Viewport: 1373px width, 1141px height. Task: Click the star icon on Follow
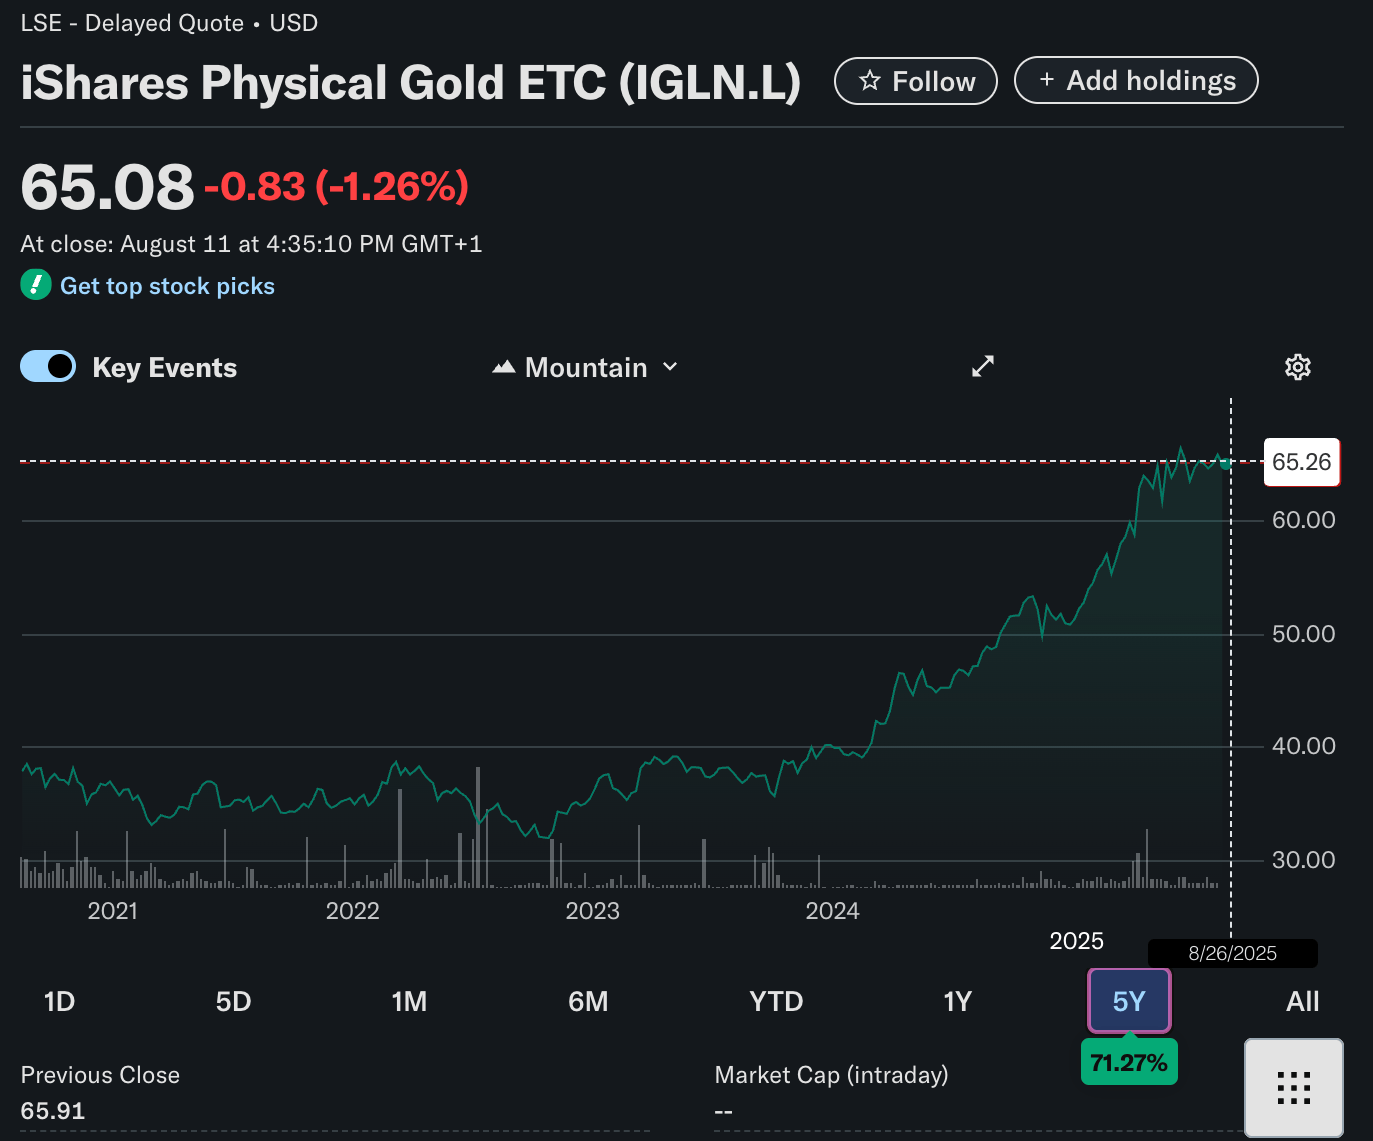coord(870,81)
